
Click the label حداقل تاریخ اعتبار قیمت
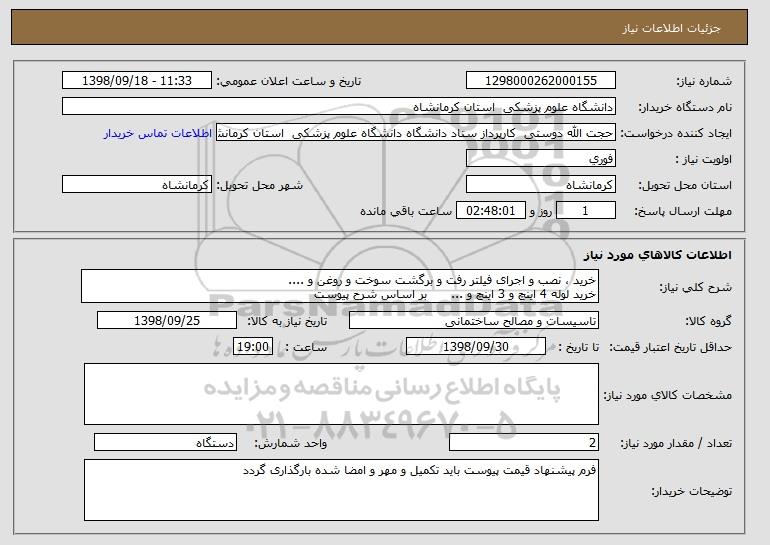[x=671, y=348]
